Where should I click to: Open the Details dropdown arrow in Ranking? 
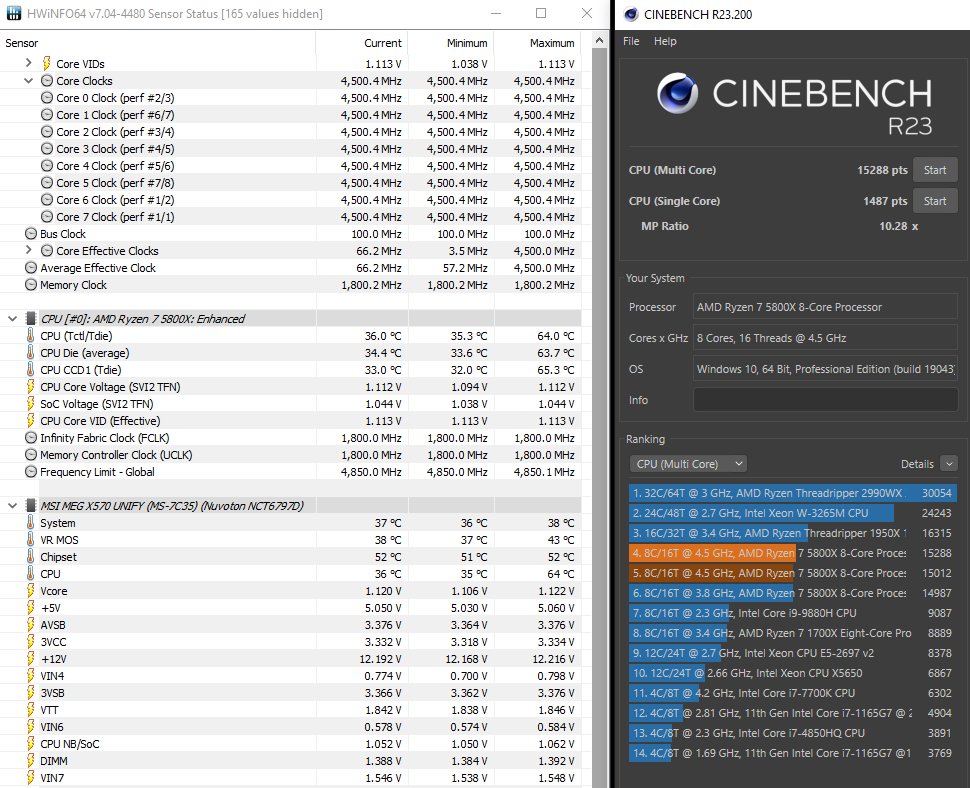(949, 463)
